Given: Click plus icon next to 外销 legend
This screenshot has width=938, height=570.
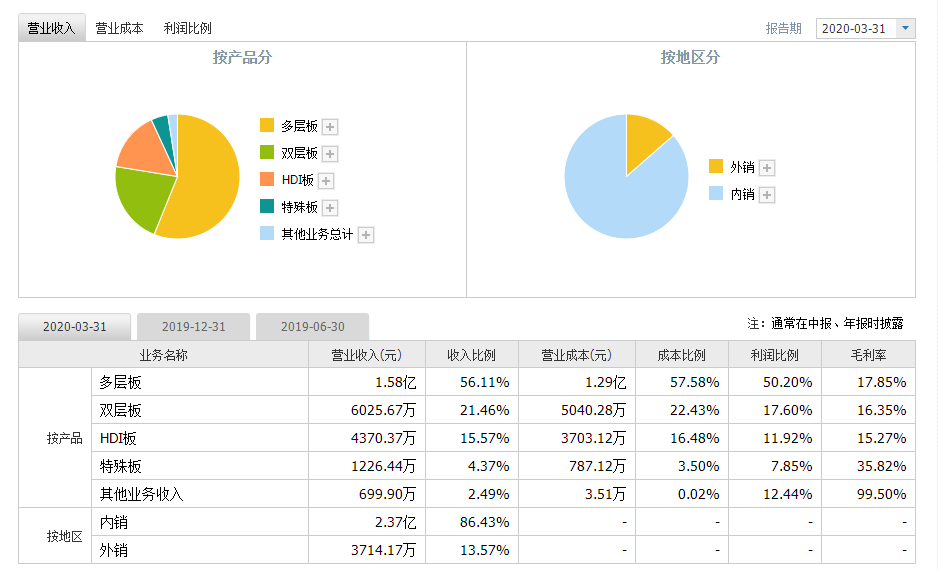Looking at the screenshot, I should pyautogui.click(x=767, y=168).
